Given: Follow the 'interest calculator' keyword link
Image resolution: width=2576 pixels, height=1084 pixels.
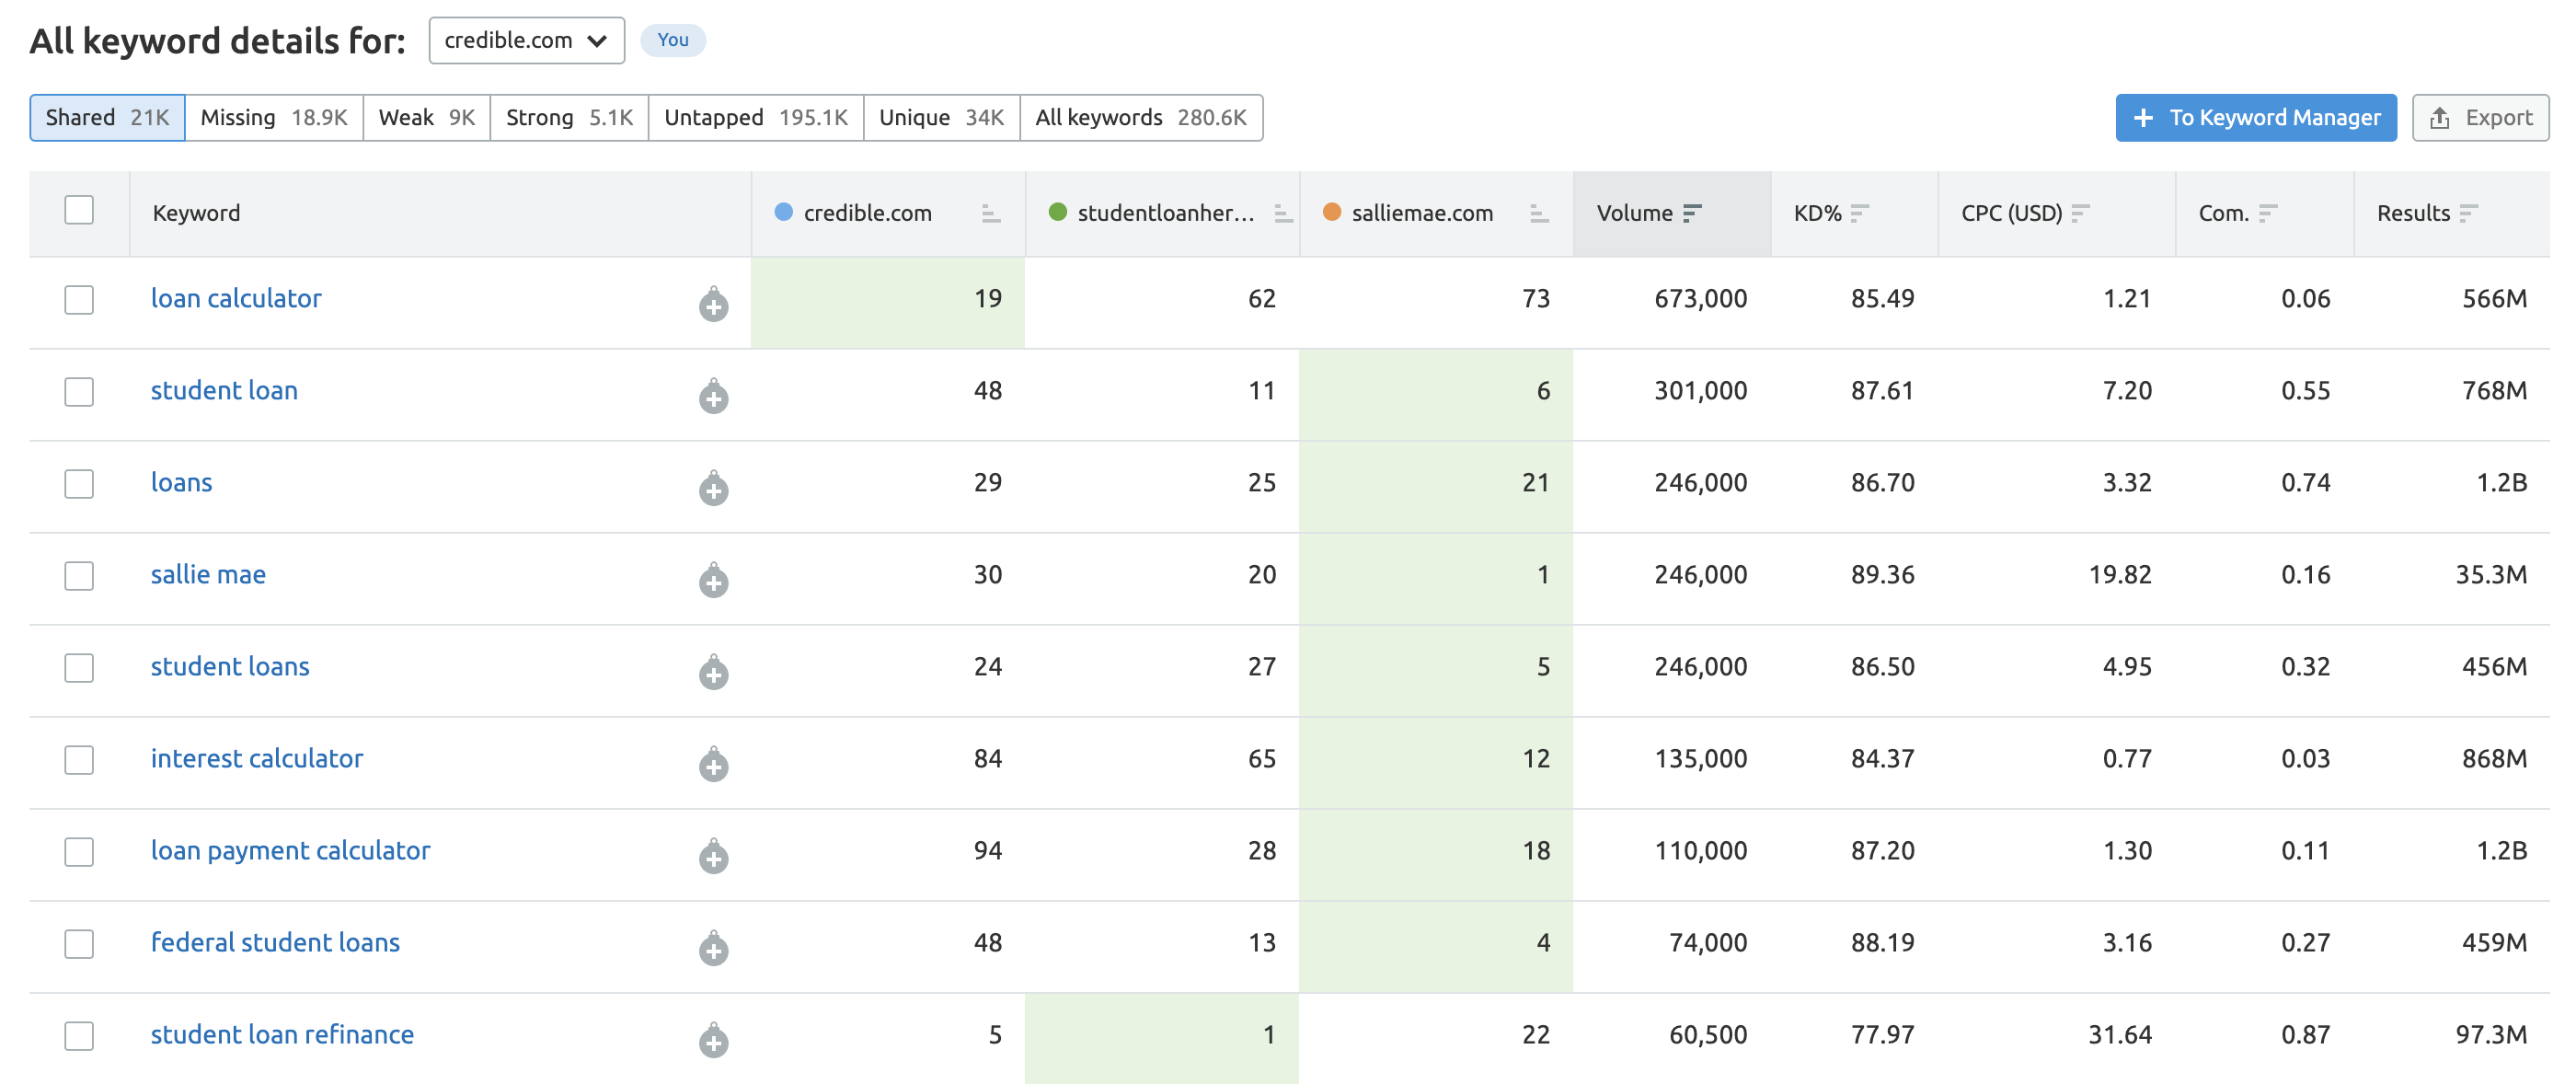Looking at the screenshot, I should tap(257, 758).
